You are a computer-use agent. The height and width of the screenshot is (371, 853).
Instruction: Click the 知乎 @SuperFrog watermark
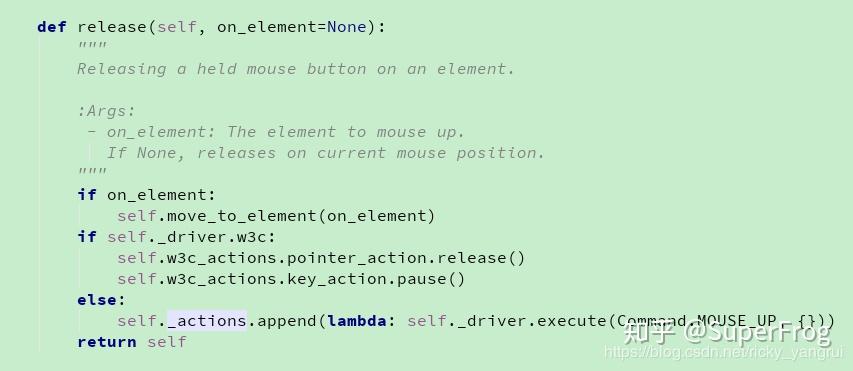[728, 332]
